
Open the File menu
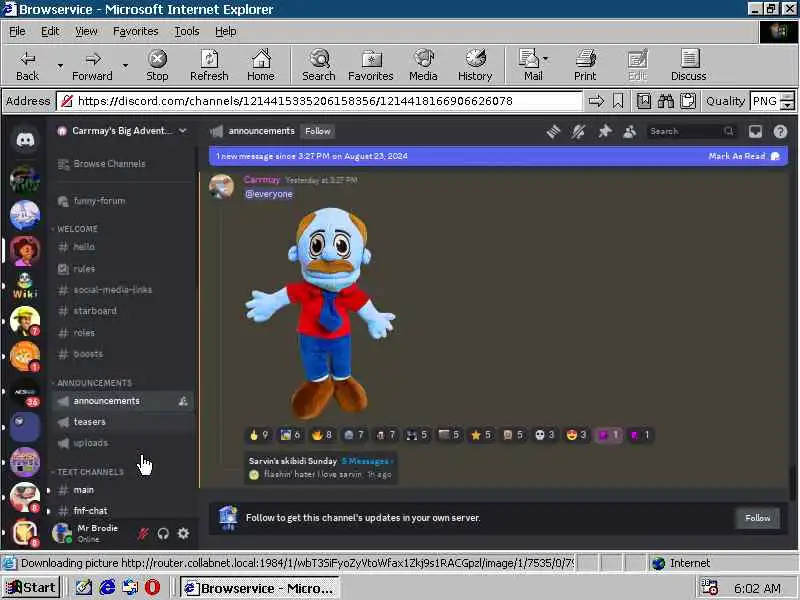coord(17,31)
